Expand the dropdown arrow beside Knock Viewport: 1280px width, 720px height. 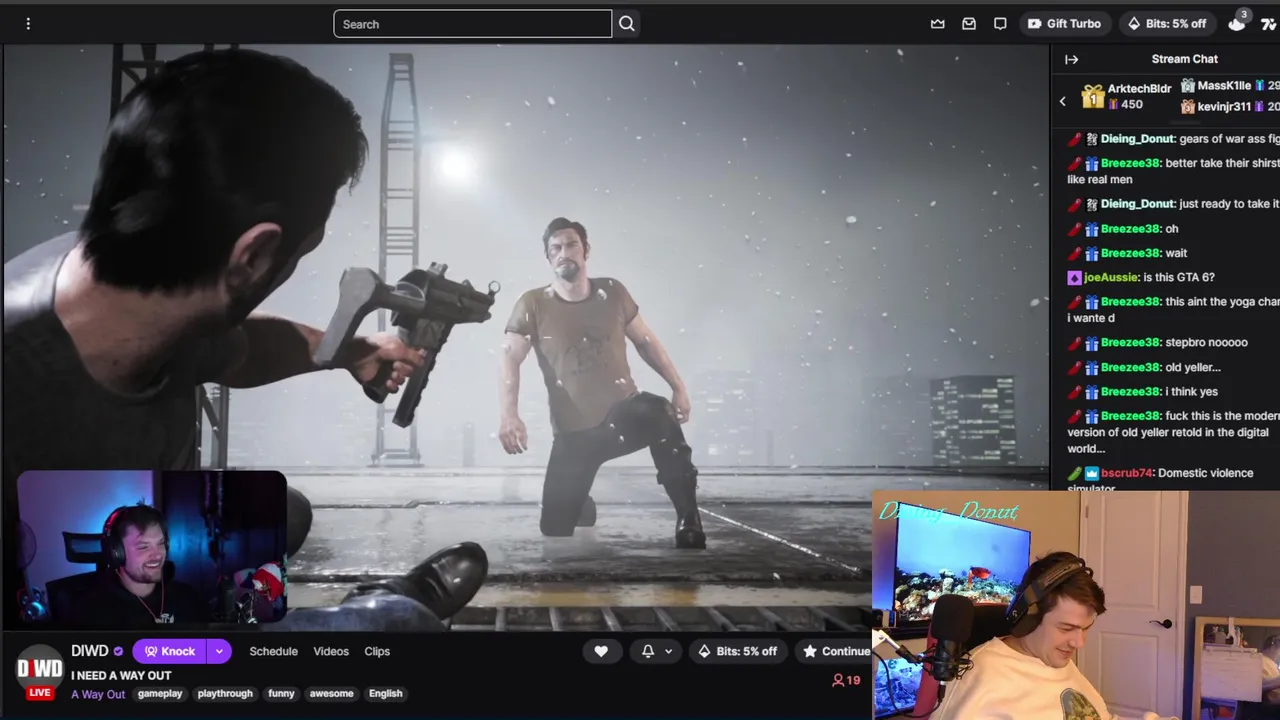click(x=219, y=651)
